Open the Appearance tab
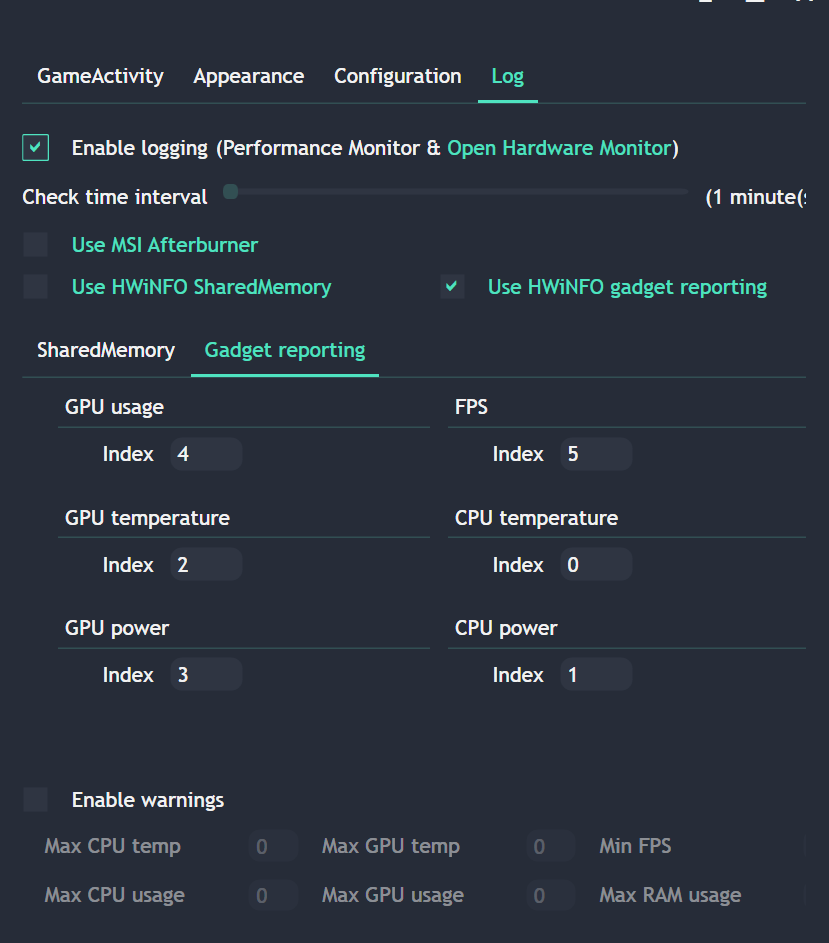829x943 pixels. (248, 76)
